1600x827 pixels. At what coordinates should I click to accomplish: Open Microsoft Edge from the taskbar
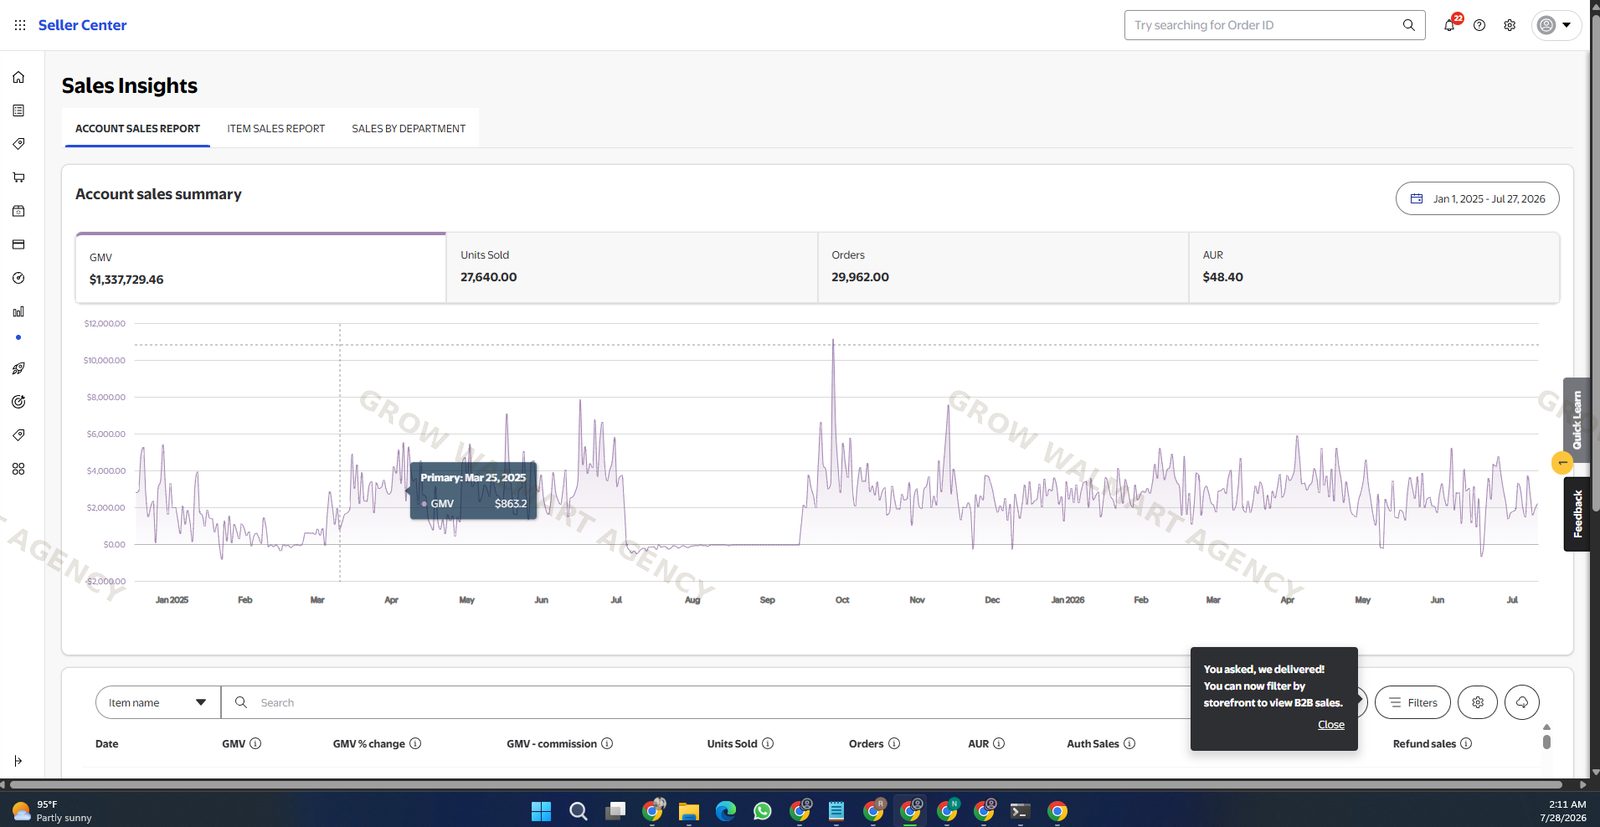726,811
